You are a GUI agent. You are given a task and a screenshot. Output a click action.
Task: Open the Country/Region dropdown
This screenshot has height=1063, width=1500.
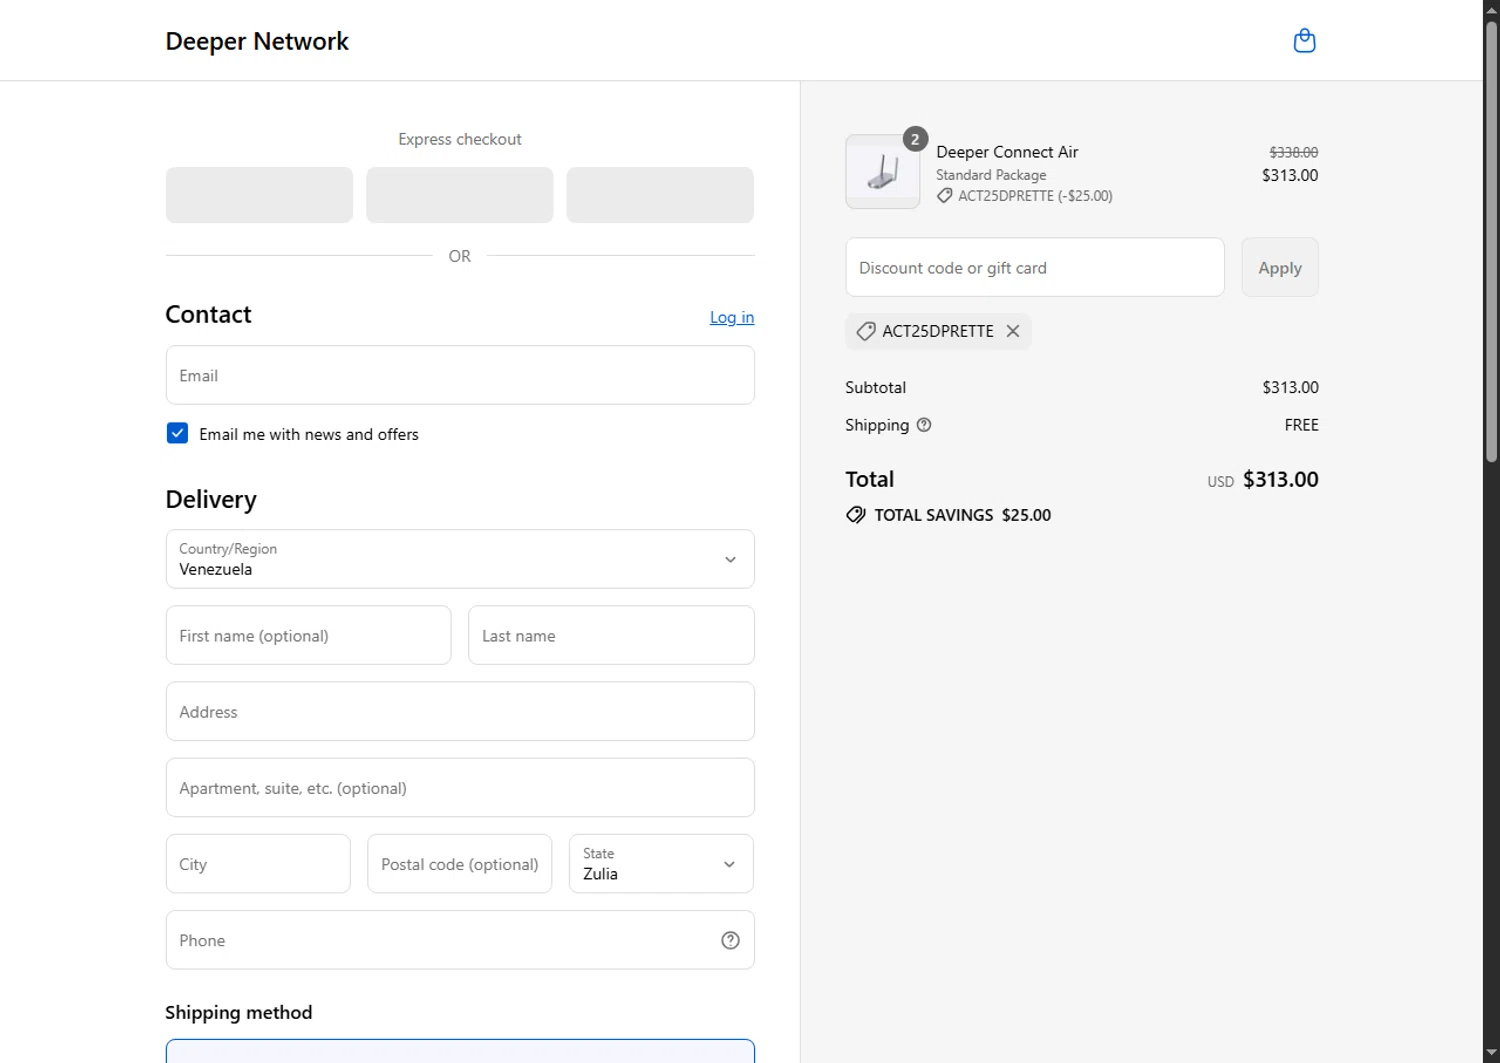(x=460, y=559)
